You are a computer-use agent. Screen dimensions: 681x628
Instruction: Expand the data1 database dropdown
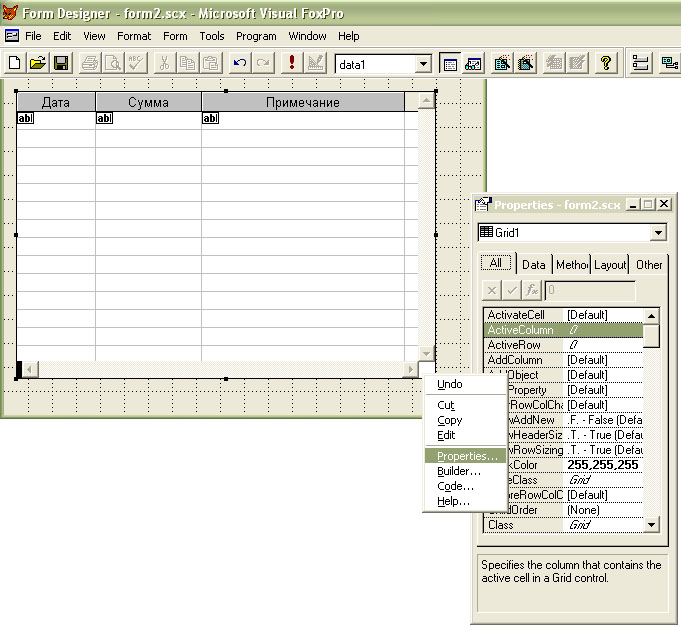tap(423, 64)
